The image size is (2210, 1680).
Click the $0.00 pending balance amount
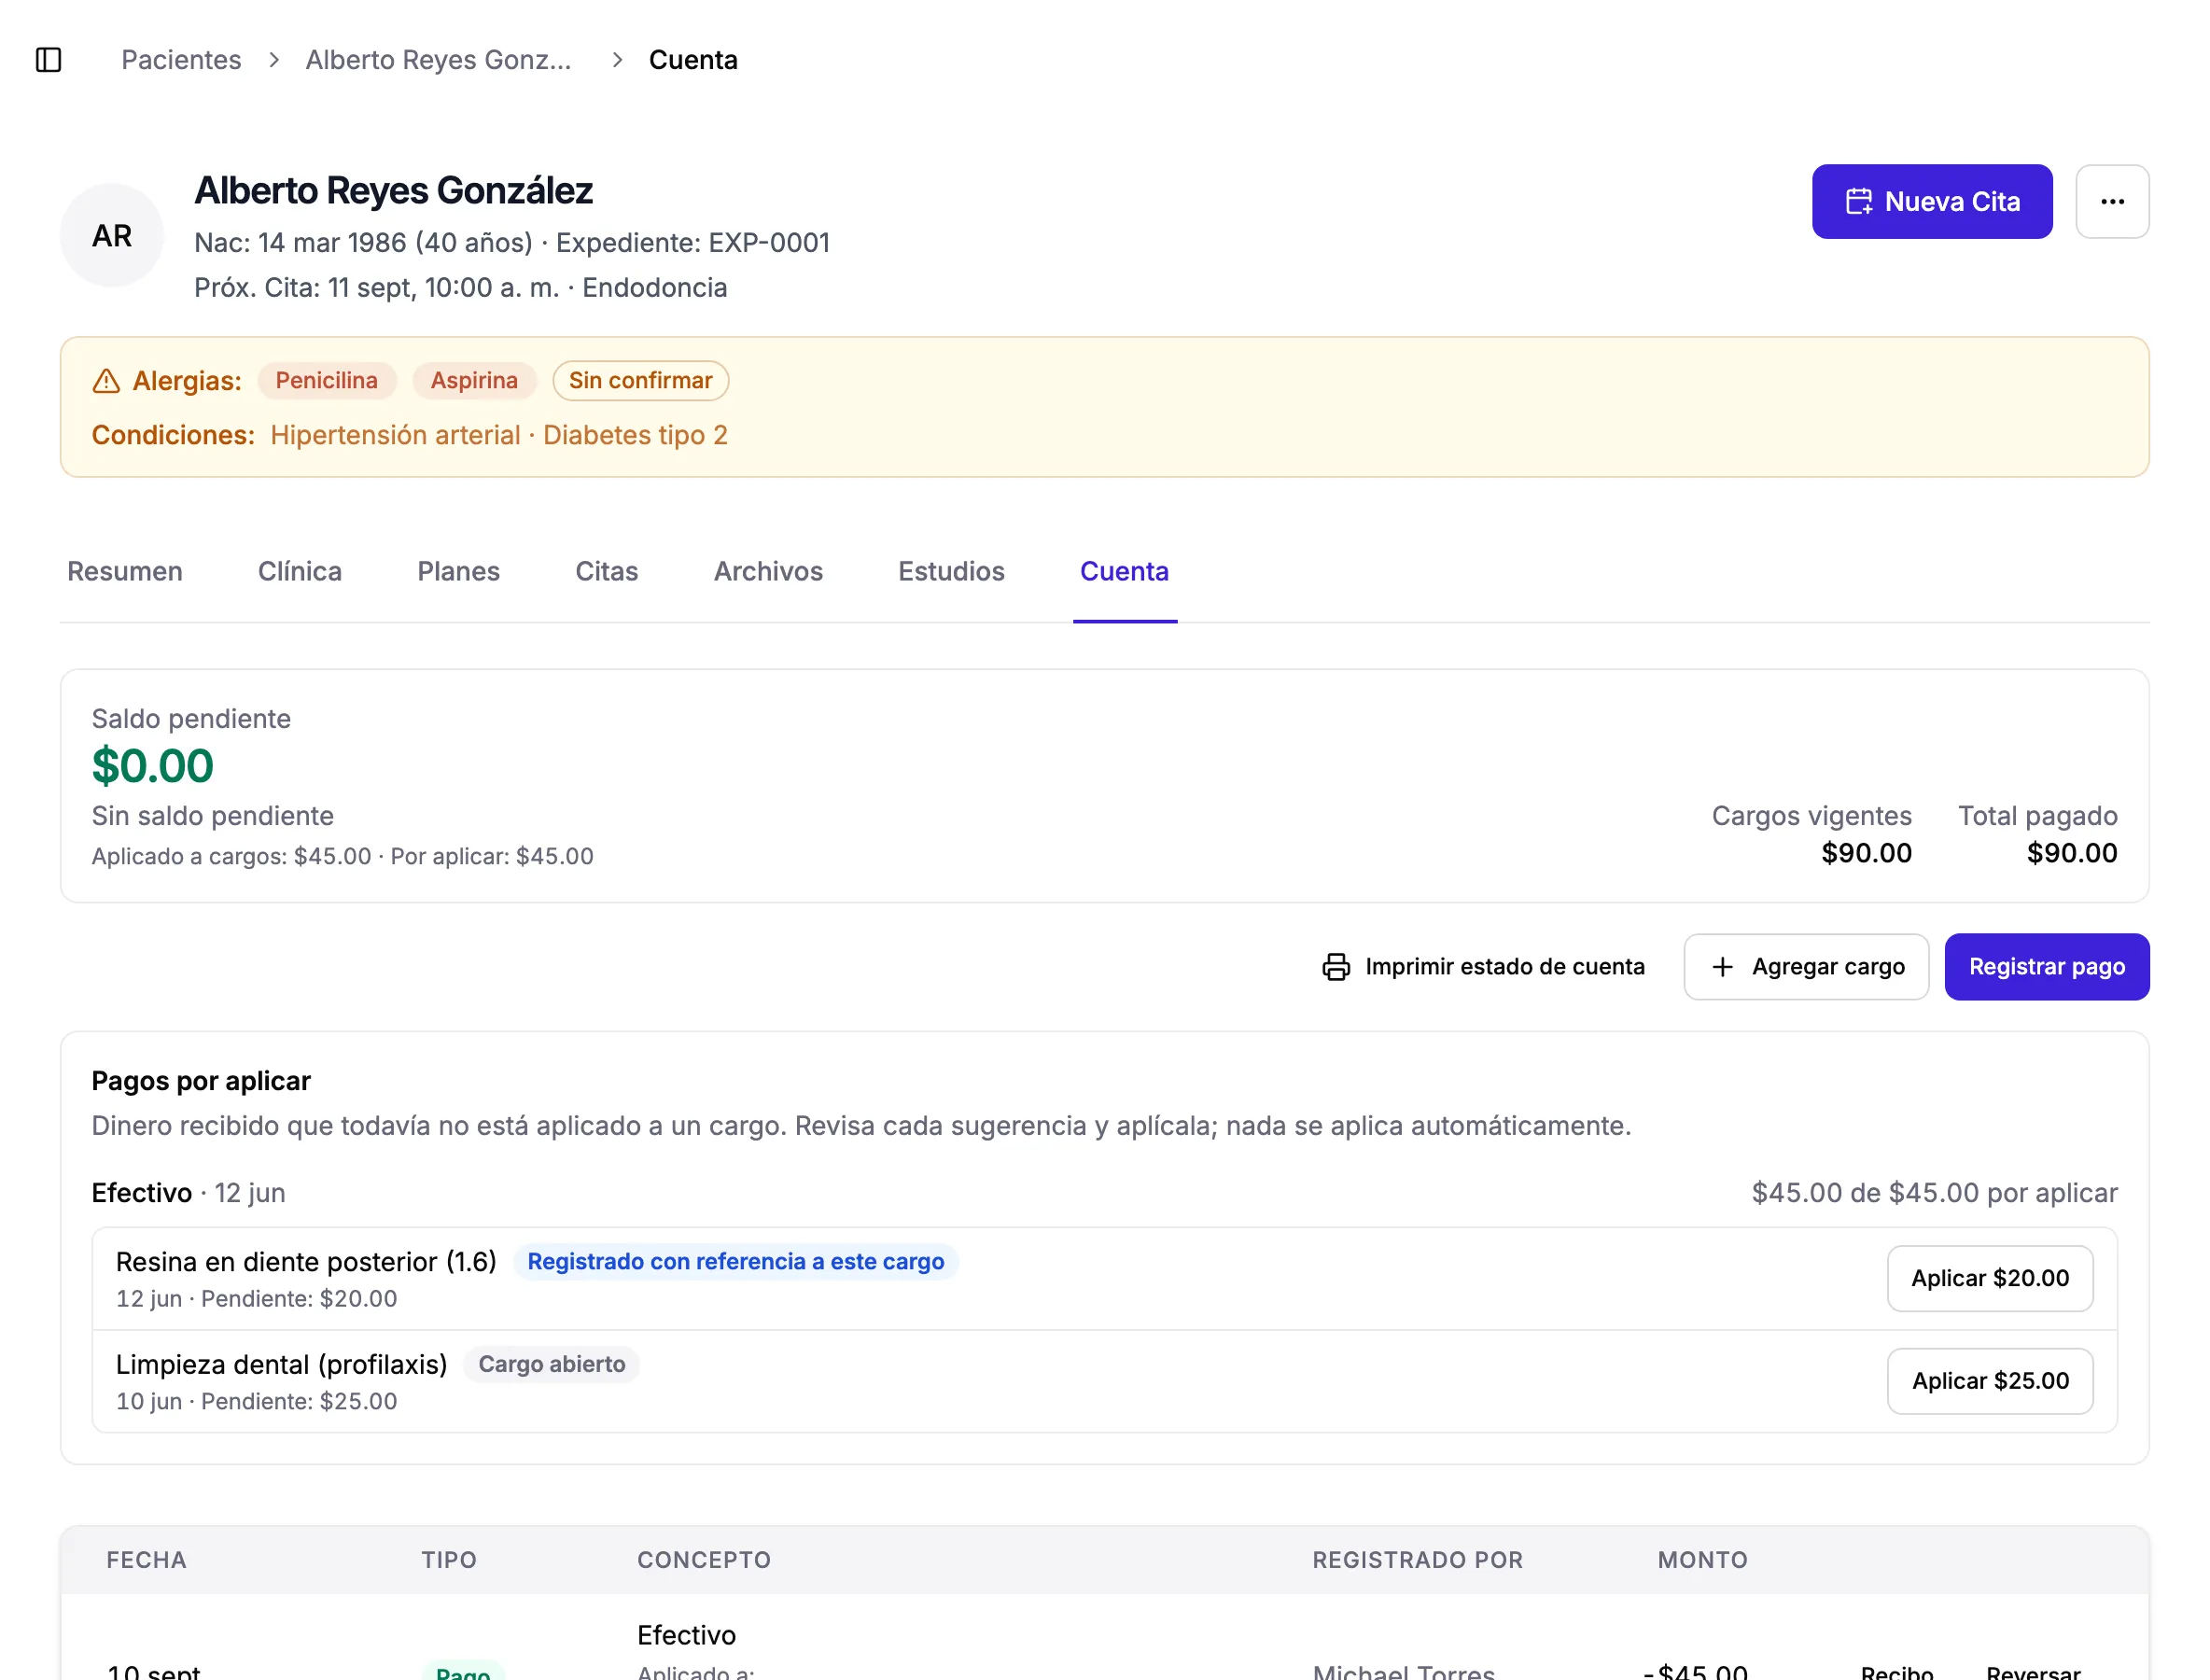click(x=153, y=767)
